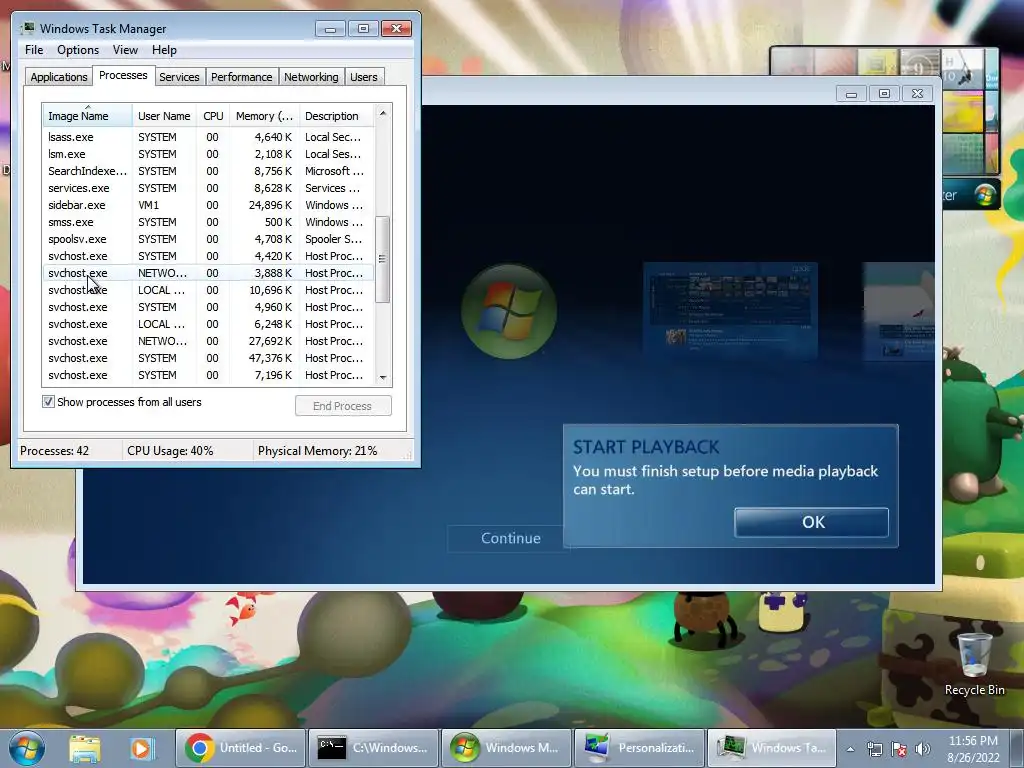Viewport: 1024px width, 768px height.
Task: Select the smss.exe process row
Action: [x=208, y=222]
